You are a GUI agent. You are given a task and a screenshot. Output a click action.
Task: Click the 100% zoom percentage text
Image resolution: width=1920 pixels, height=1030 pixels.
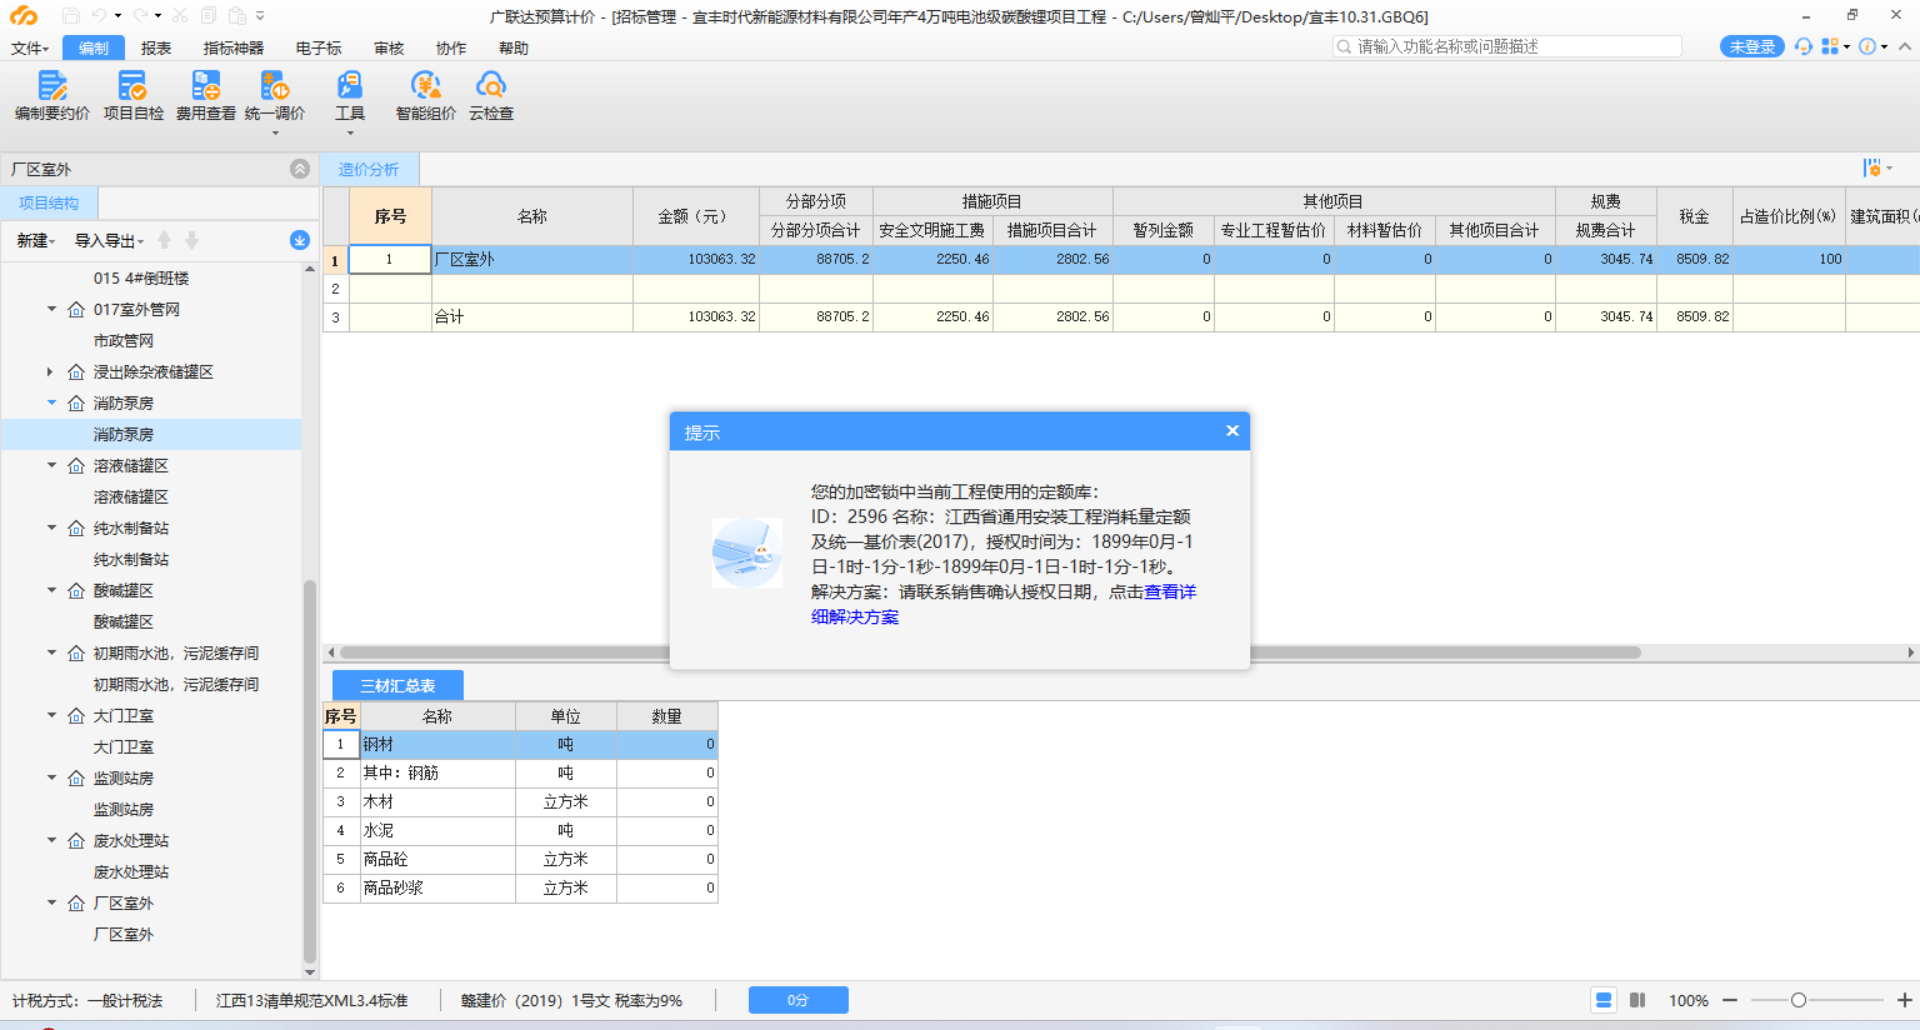(x=1688, y=1000)
